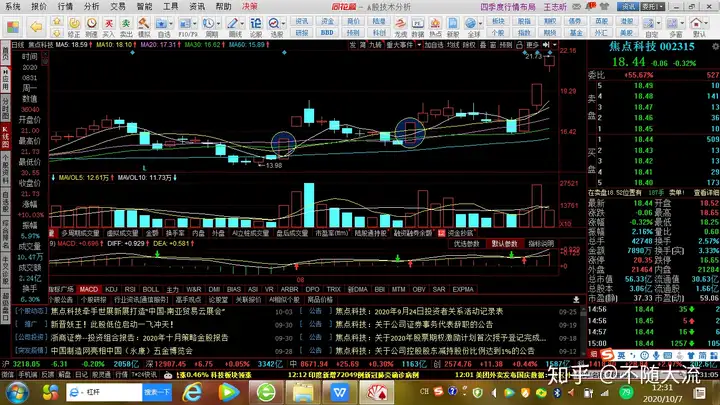Open news link 新晋妖王 headline
Image resolution: width=720 pixels, height=405 pixels.
112,324
